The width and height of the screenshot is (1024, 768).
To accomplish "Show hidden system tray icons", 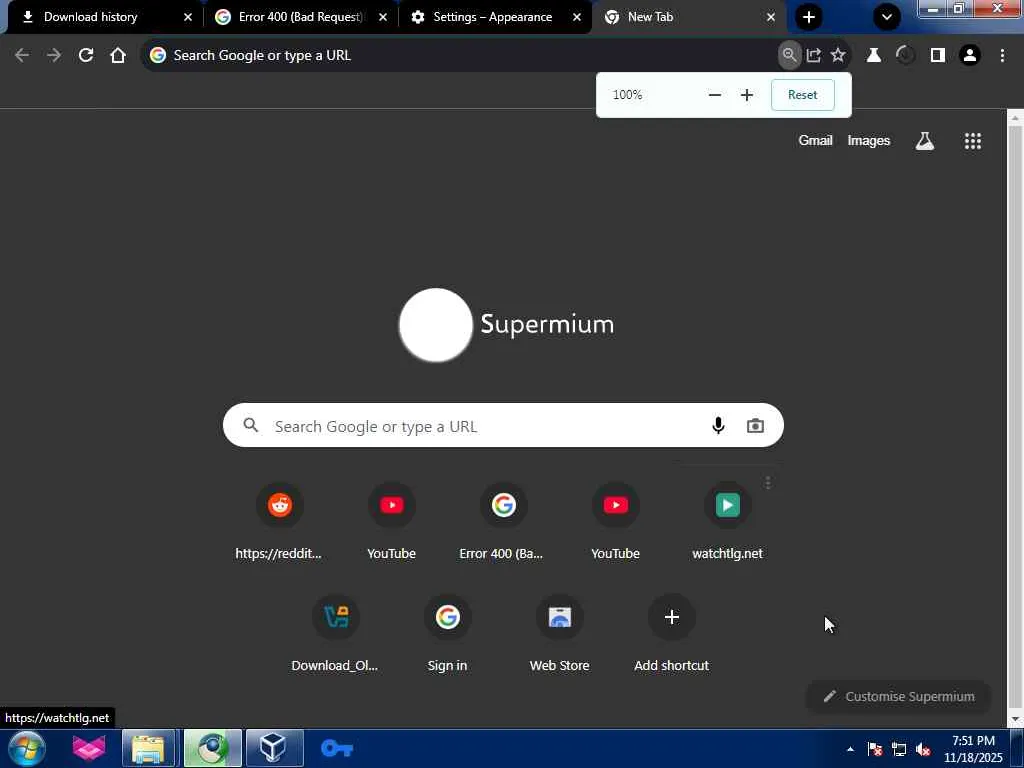I will point(850,749).
